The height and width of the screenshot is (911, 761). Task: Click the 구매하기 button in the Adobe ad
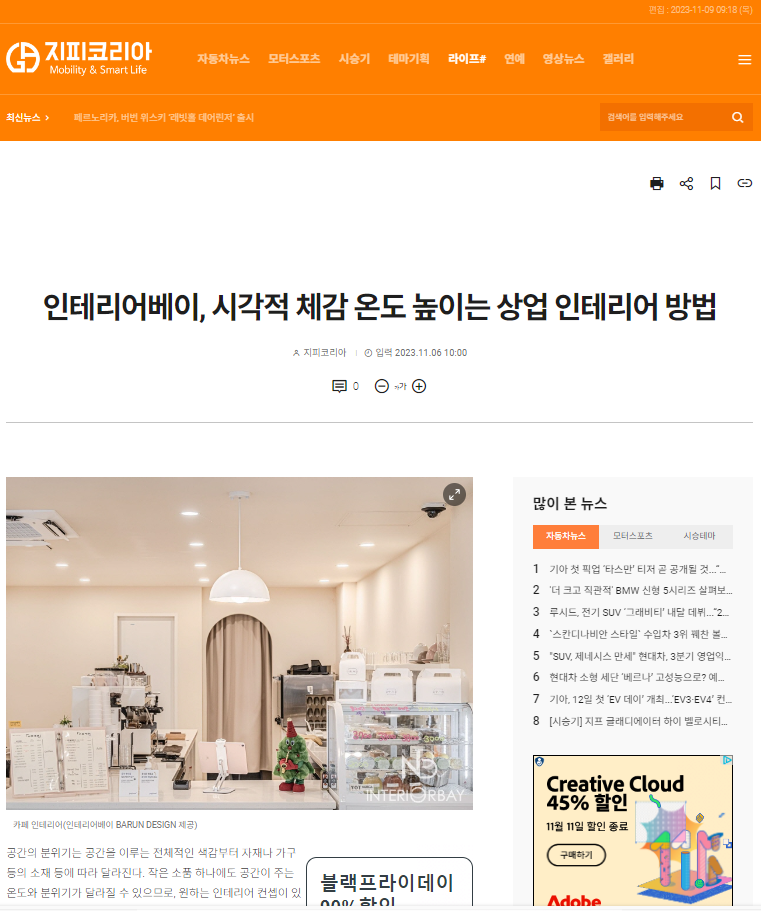[x=576, y=855]
